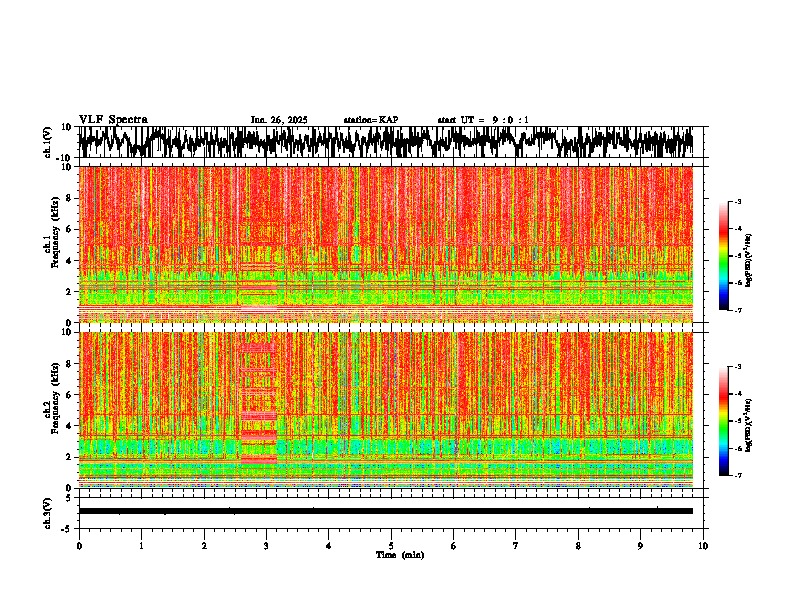Click the "7" tick on the time axis
The width and height of the screenshot is (792, 612).
(x=516, y=546)
